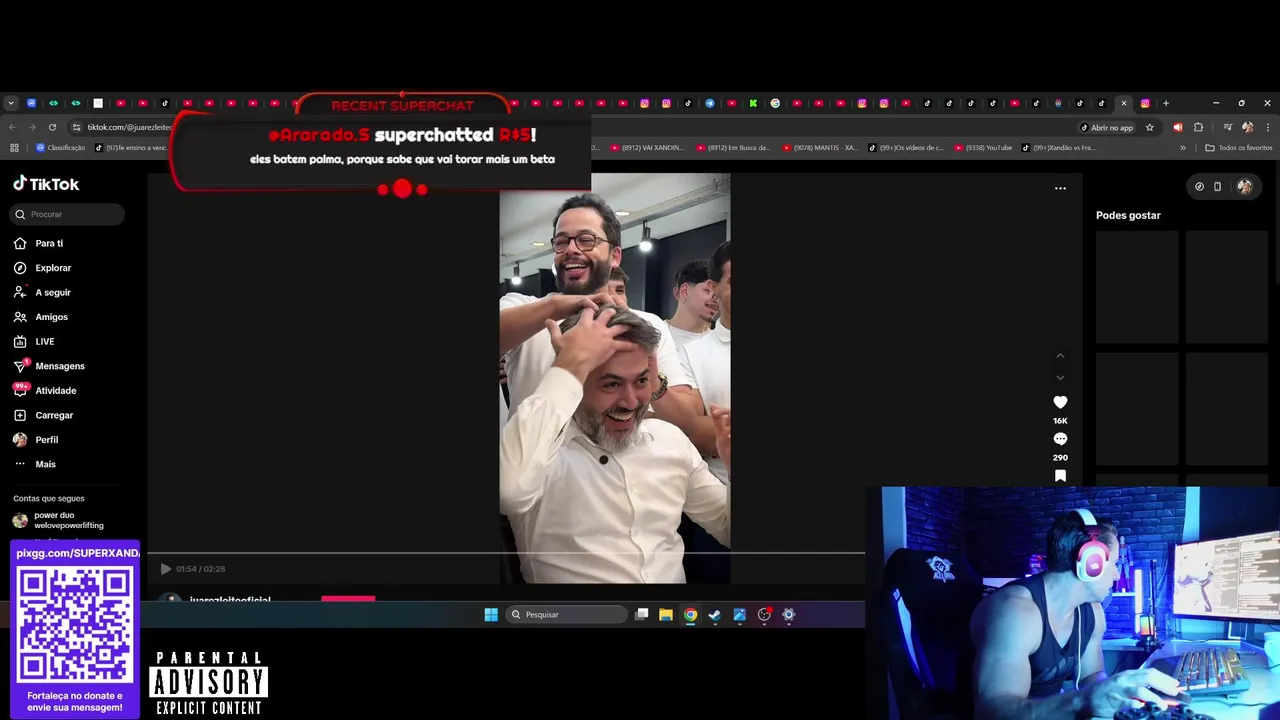This screenshot has width=1280, height=720.
Task: Open Task View on the taskbar
Action: tap(642, 614)
